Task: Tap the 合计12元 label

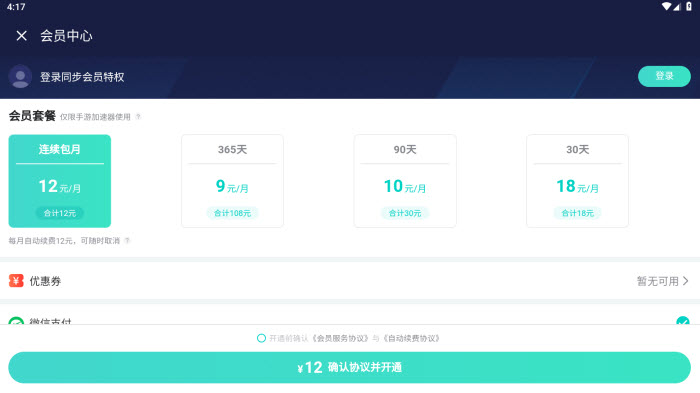Action: pyautogui.click(x=60, y=213)
